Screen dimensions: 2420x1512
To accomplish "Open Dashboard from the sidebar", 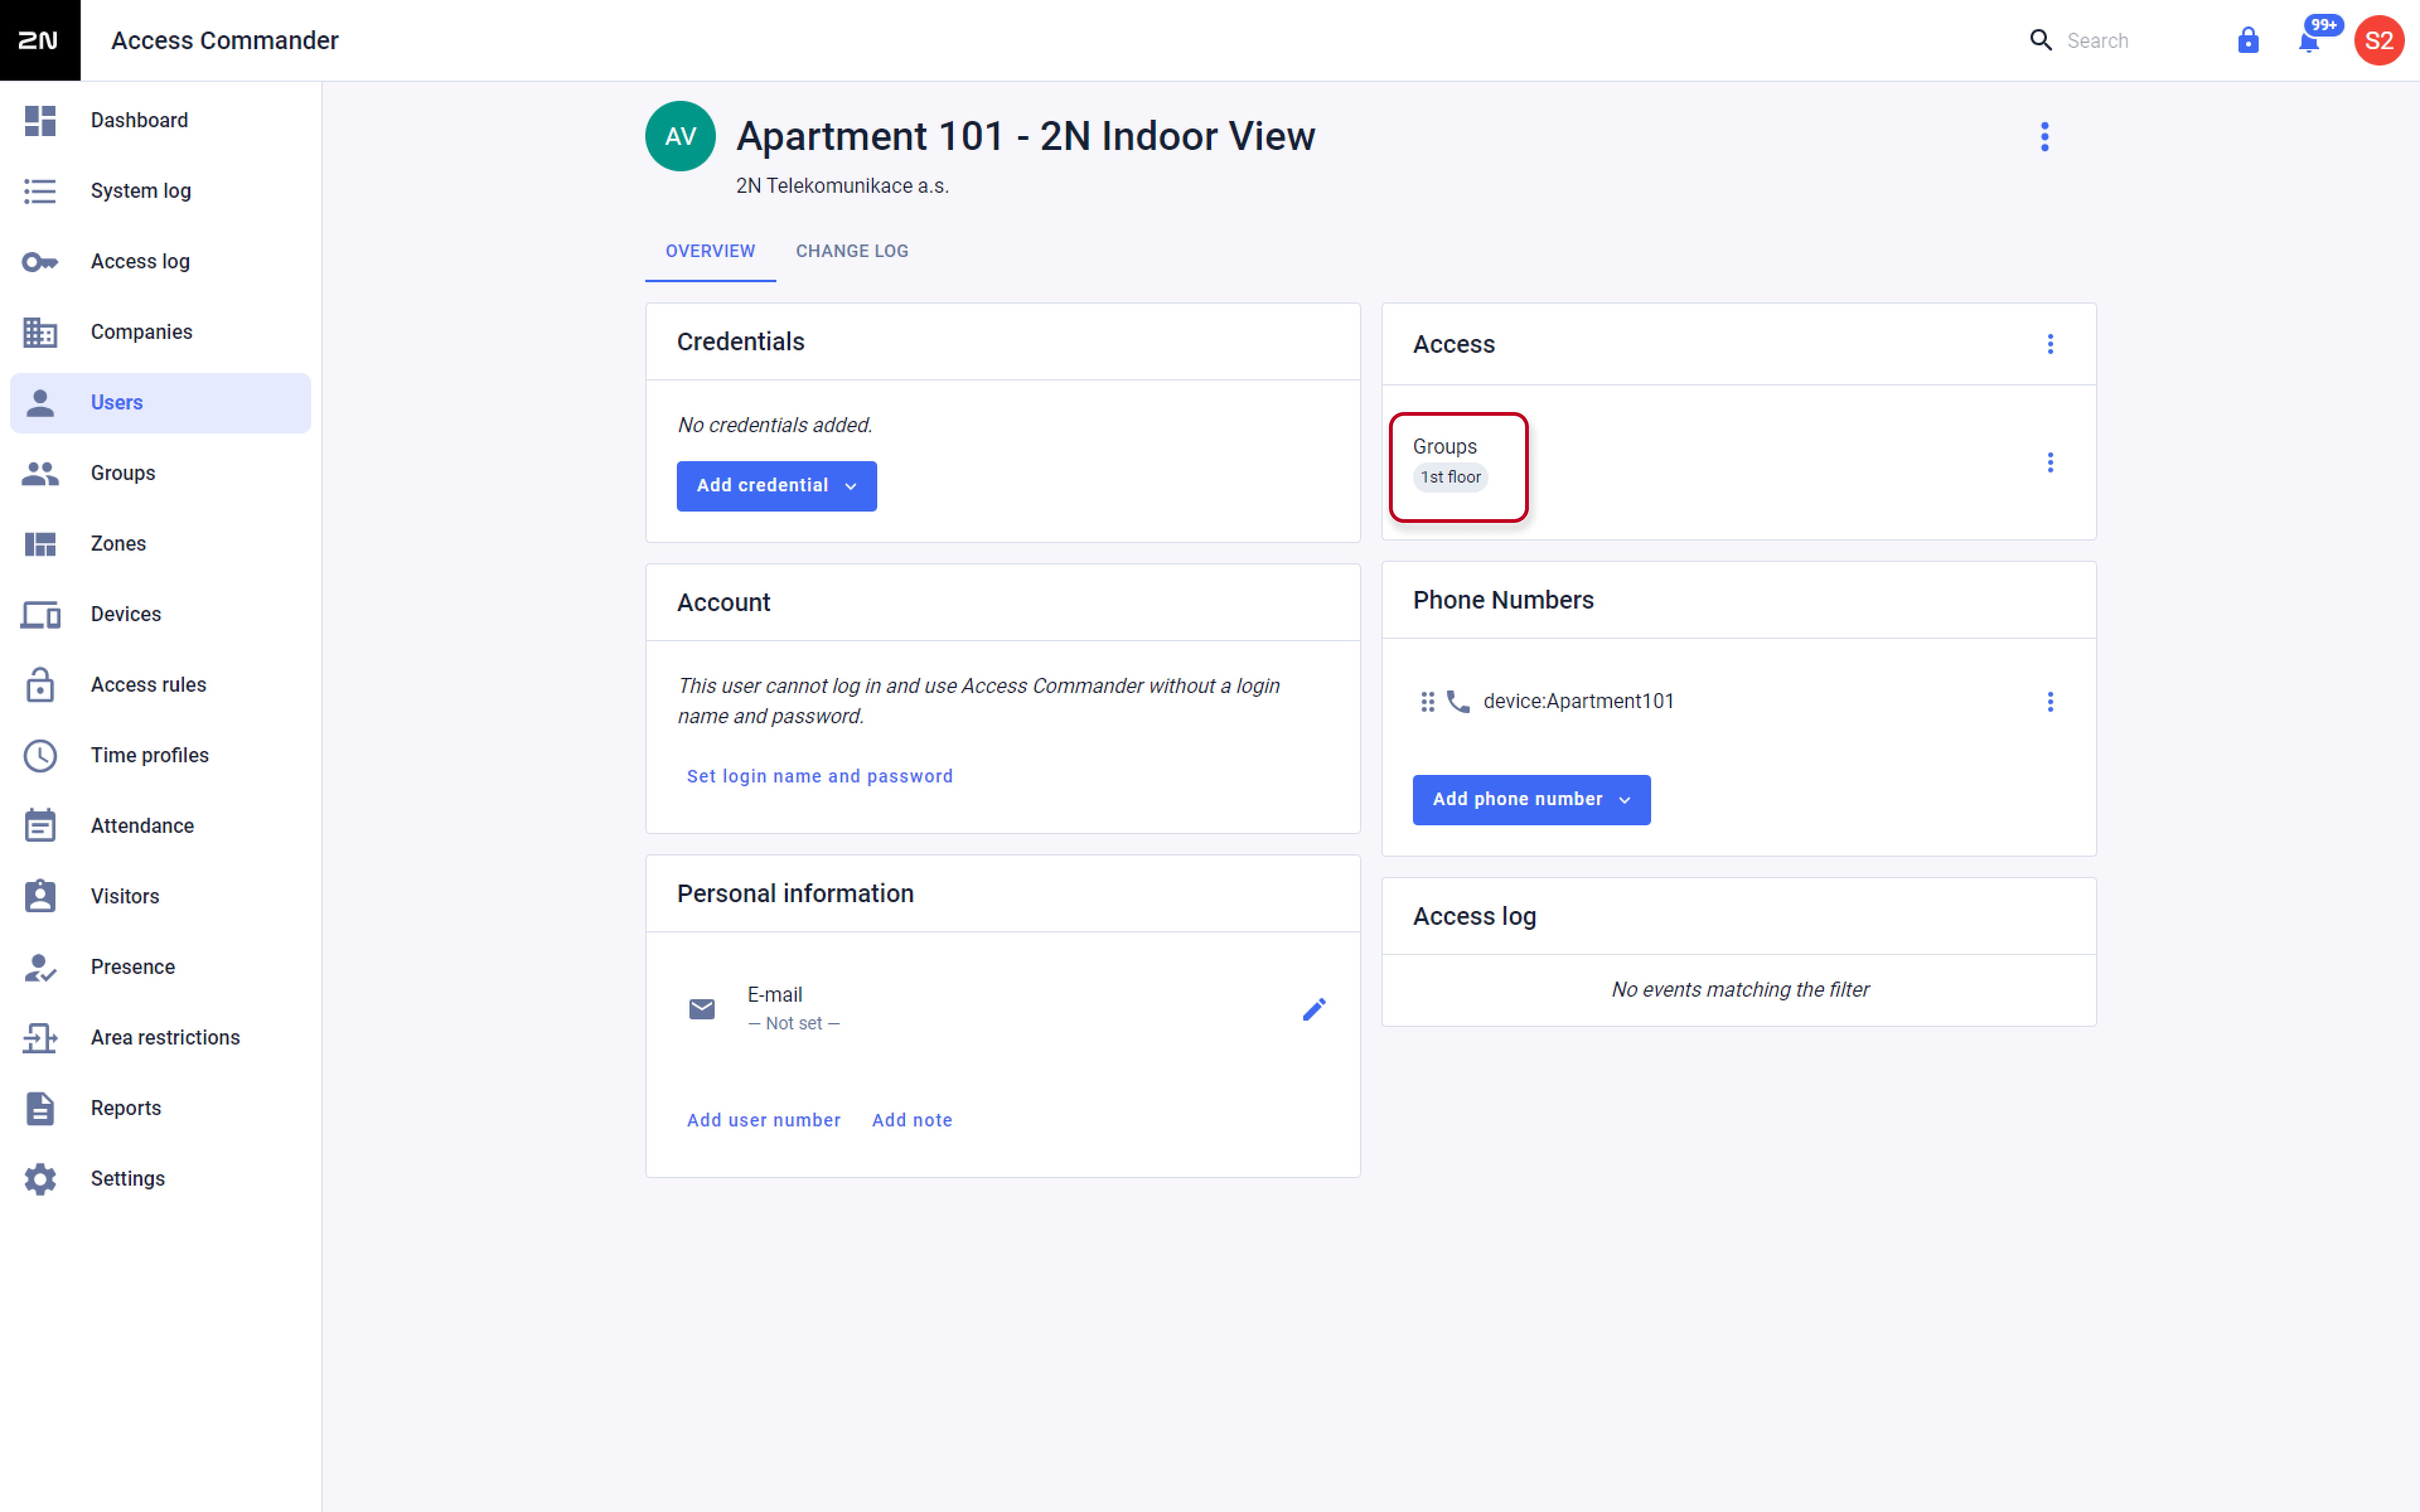I will tap(160, 120).
